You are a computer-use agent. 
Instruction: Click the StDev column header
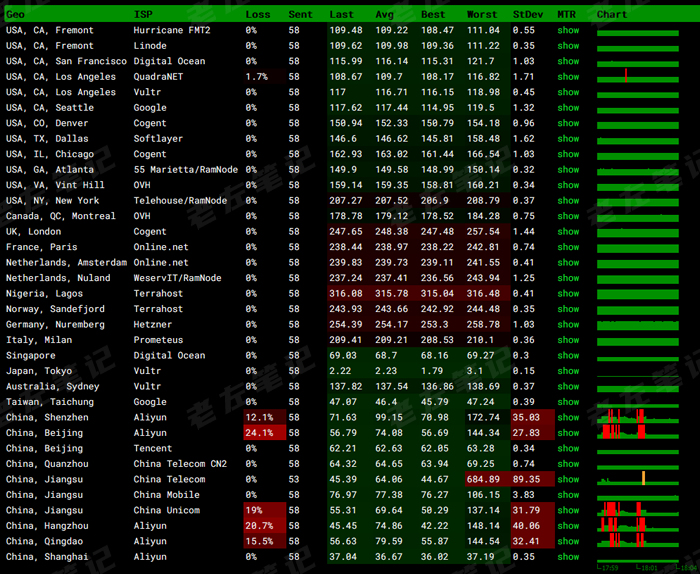[x=528, y=14]
